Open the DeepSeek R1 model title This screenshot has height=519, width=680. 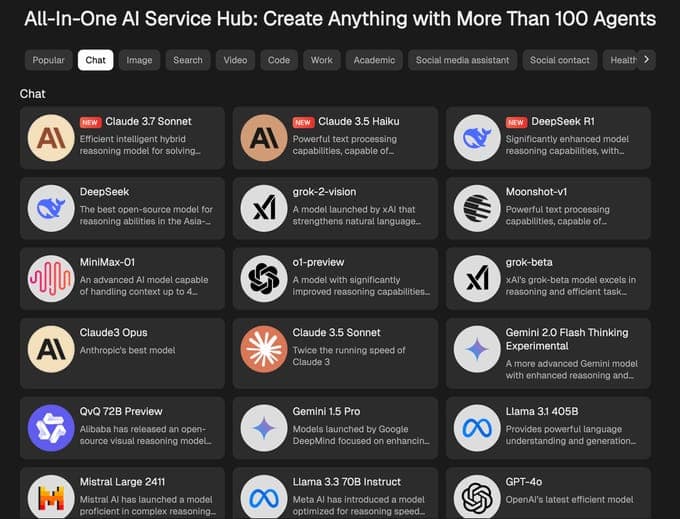563,121
